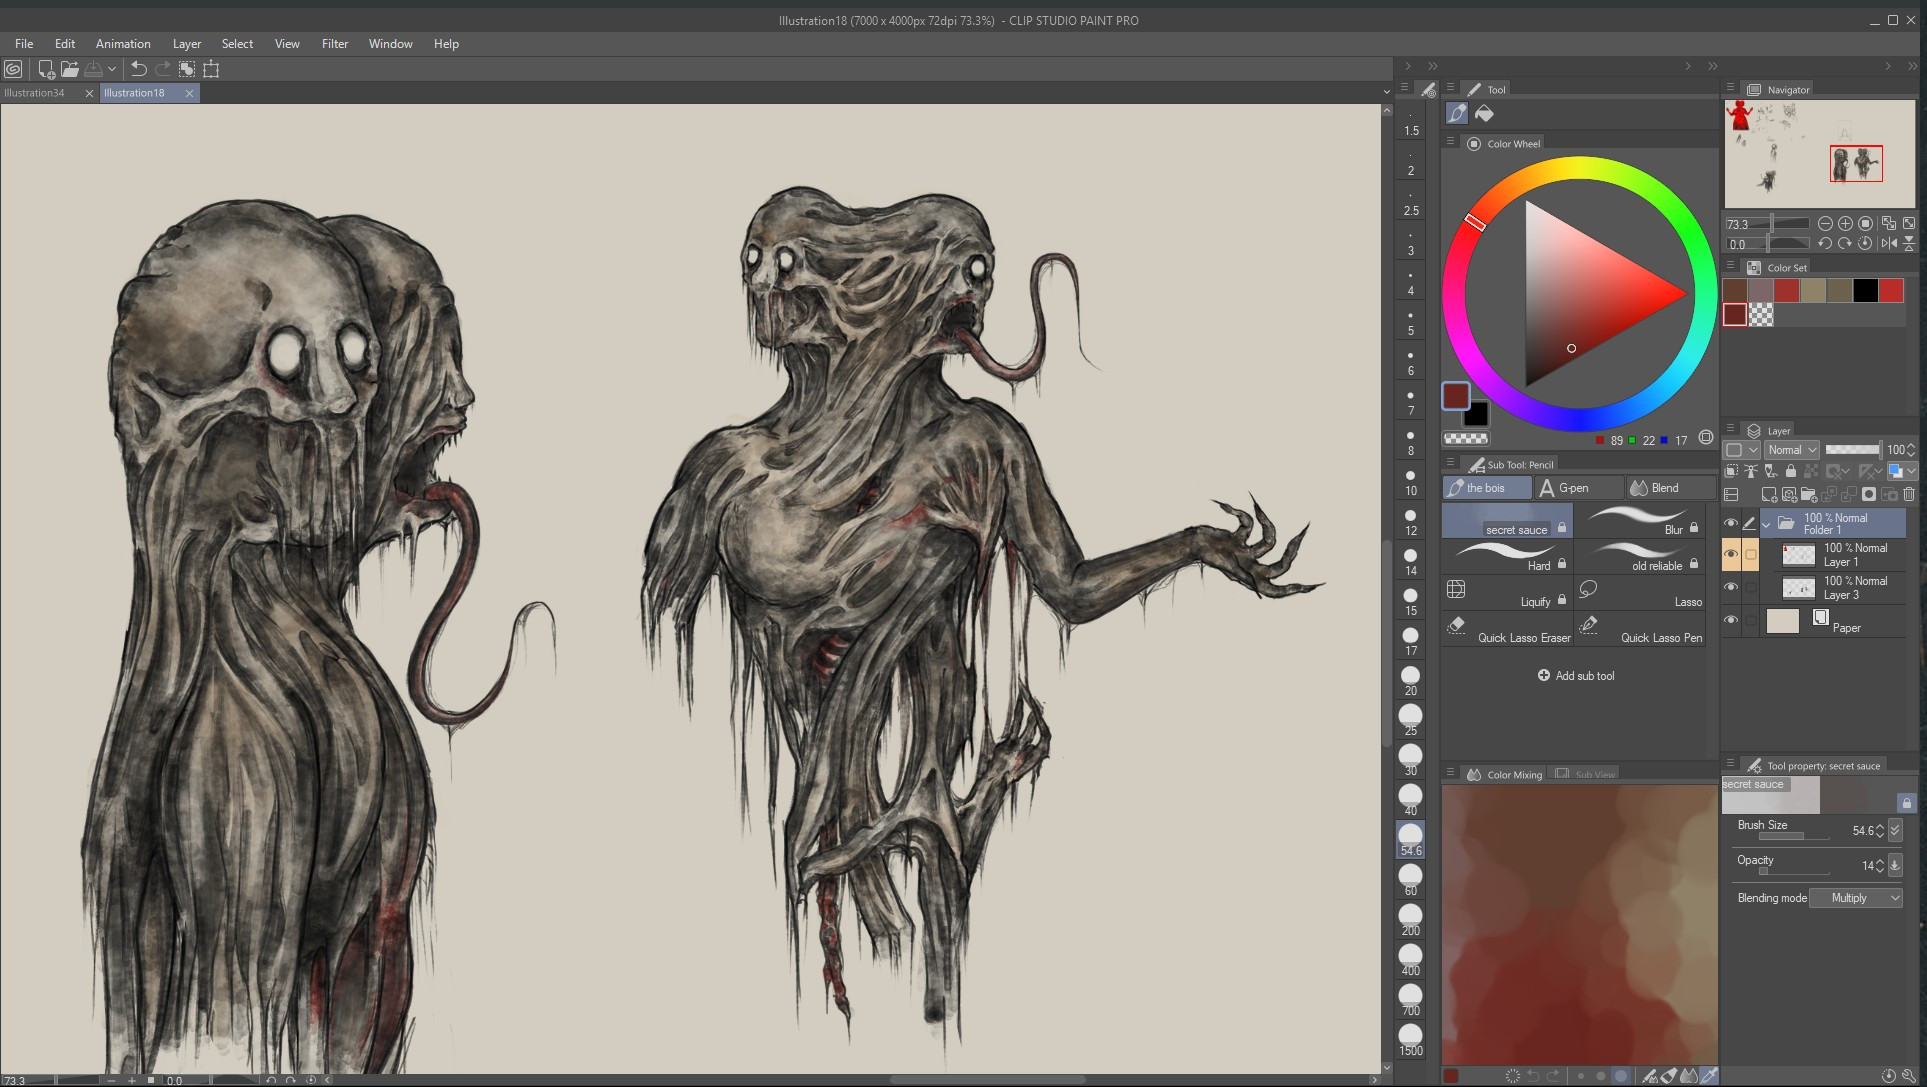Viewport: 1927px width, 1087px height.
Task: Open Brush Size dynamics dropdown
Action: point(1895,830)
